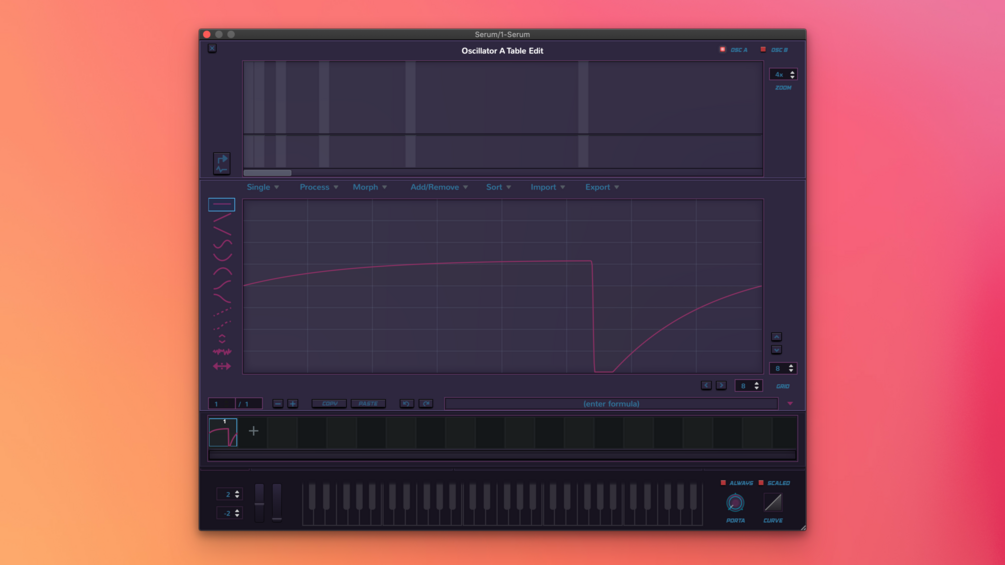
Task: Select wavetable frame 1 thumbnail
Action: [223, 432]
